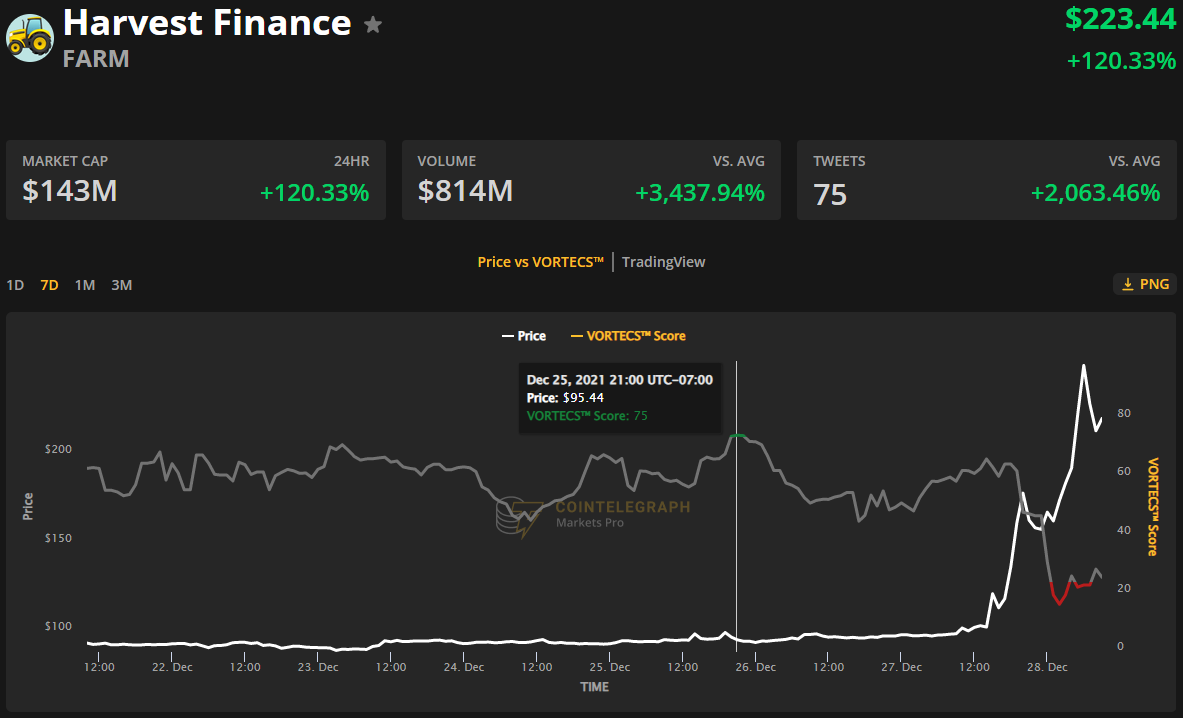1183x718 pixels.
Task: Select the 7D time range
Action: pyautogui.click(x=49, y=285)
